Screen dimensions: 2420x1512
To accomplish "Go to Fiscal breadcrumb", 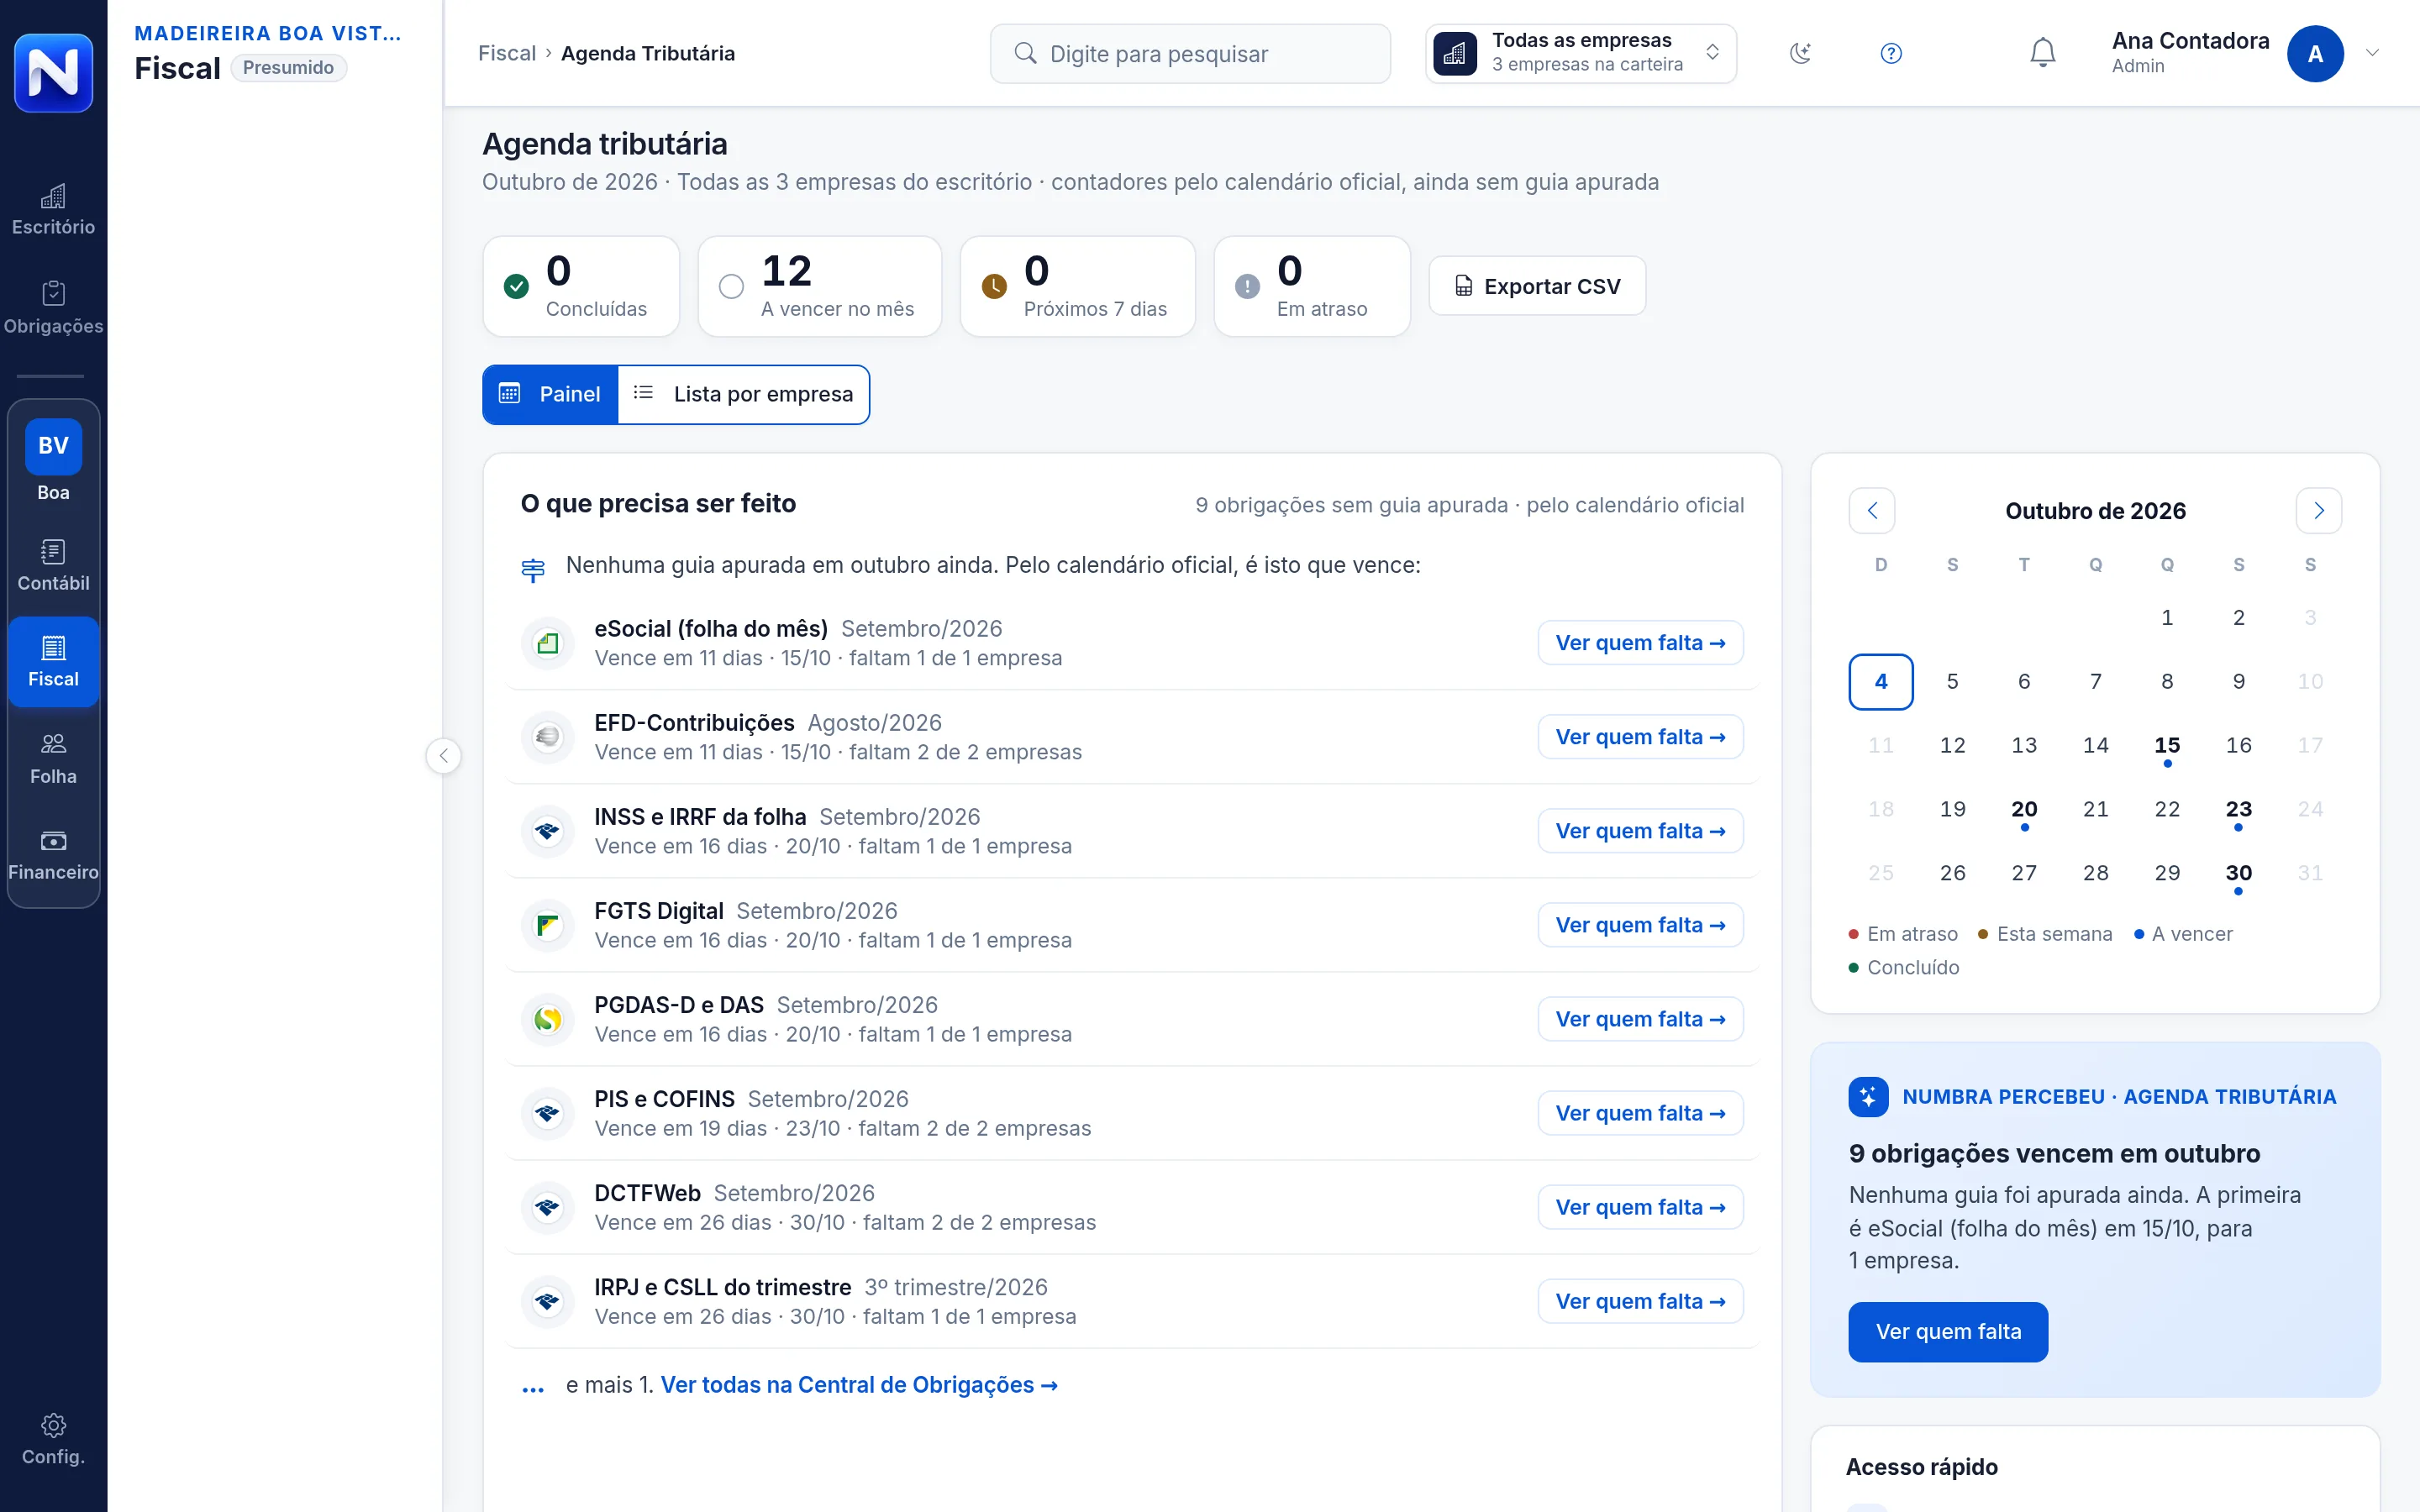I will coord(506,53).
